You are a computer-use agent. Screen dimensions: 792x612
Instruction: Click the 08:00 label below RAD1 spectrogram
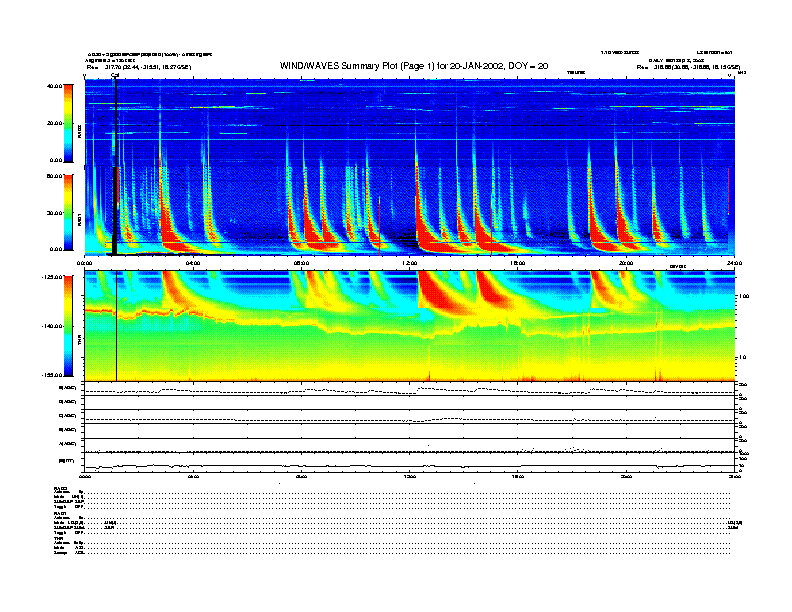click(301, 263)
